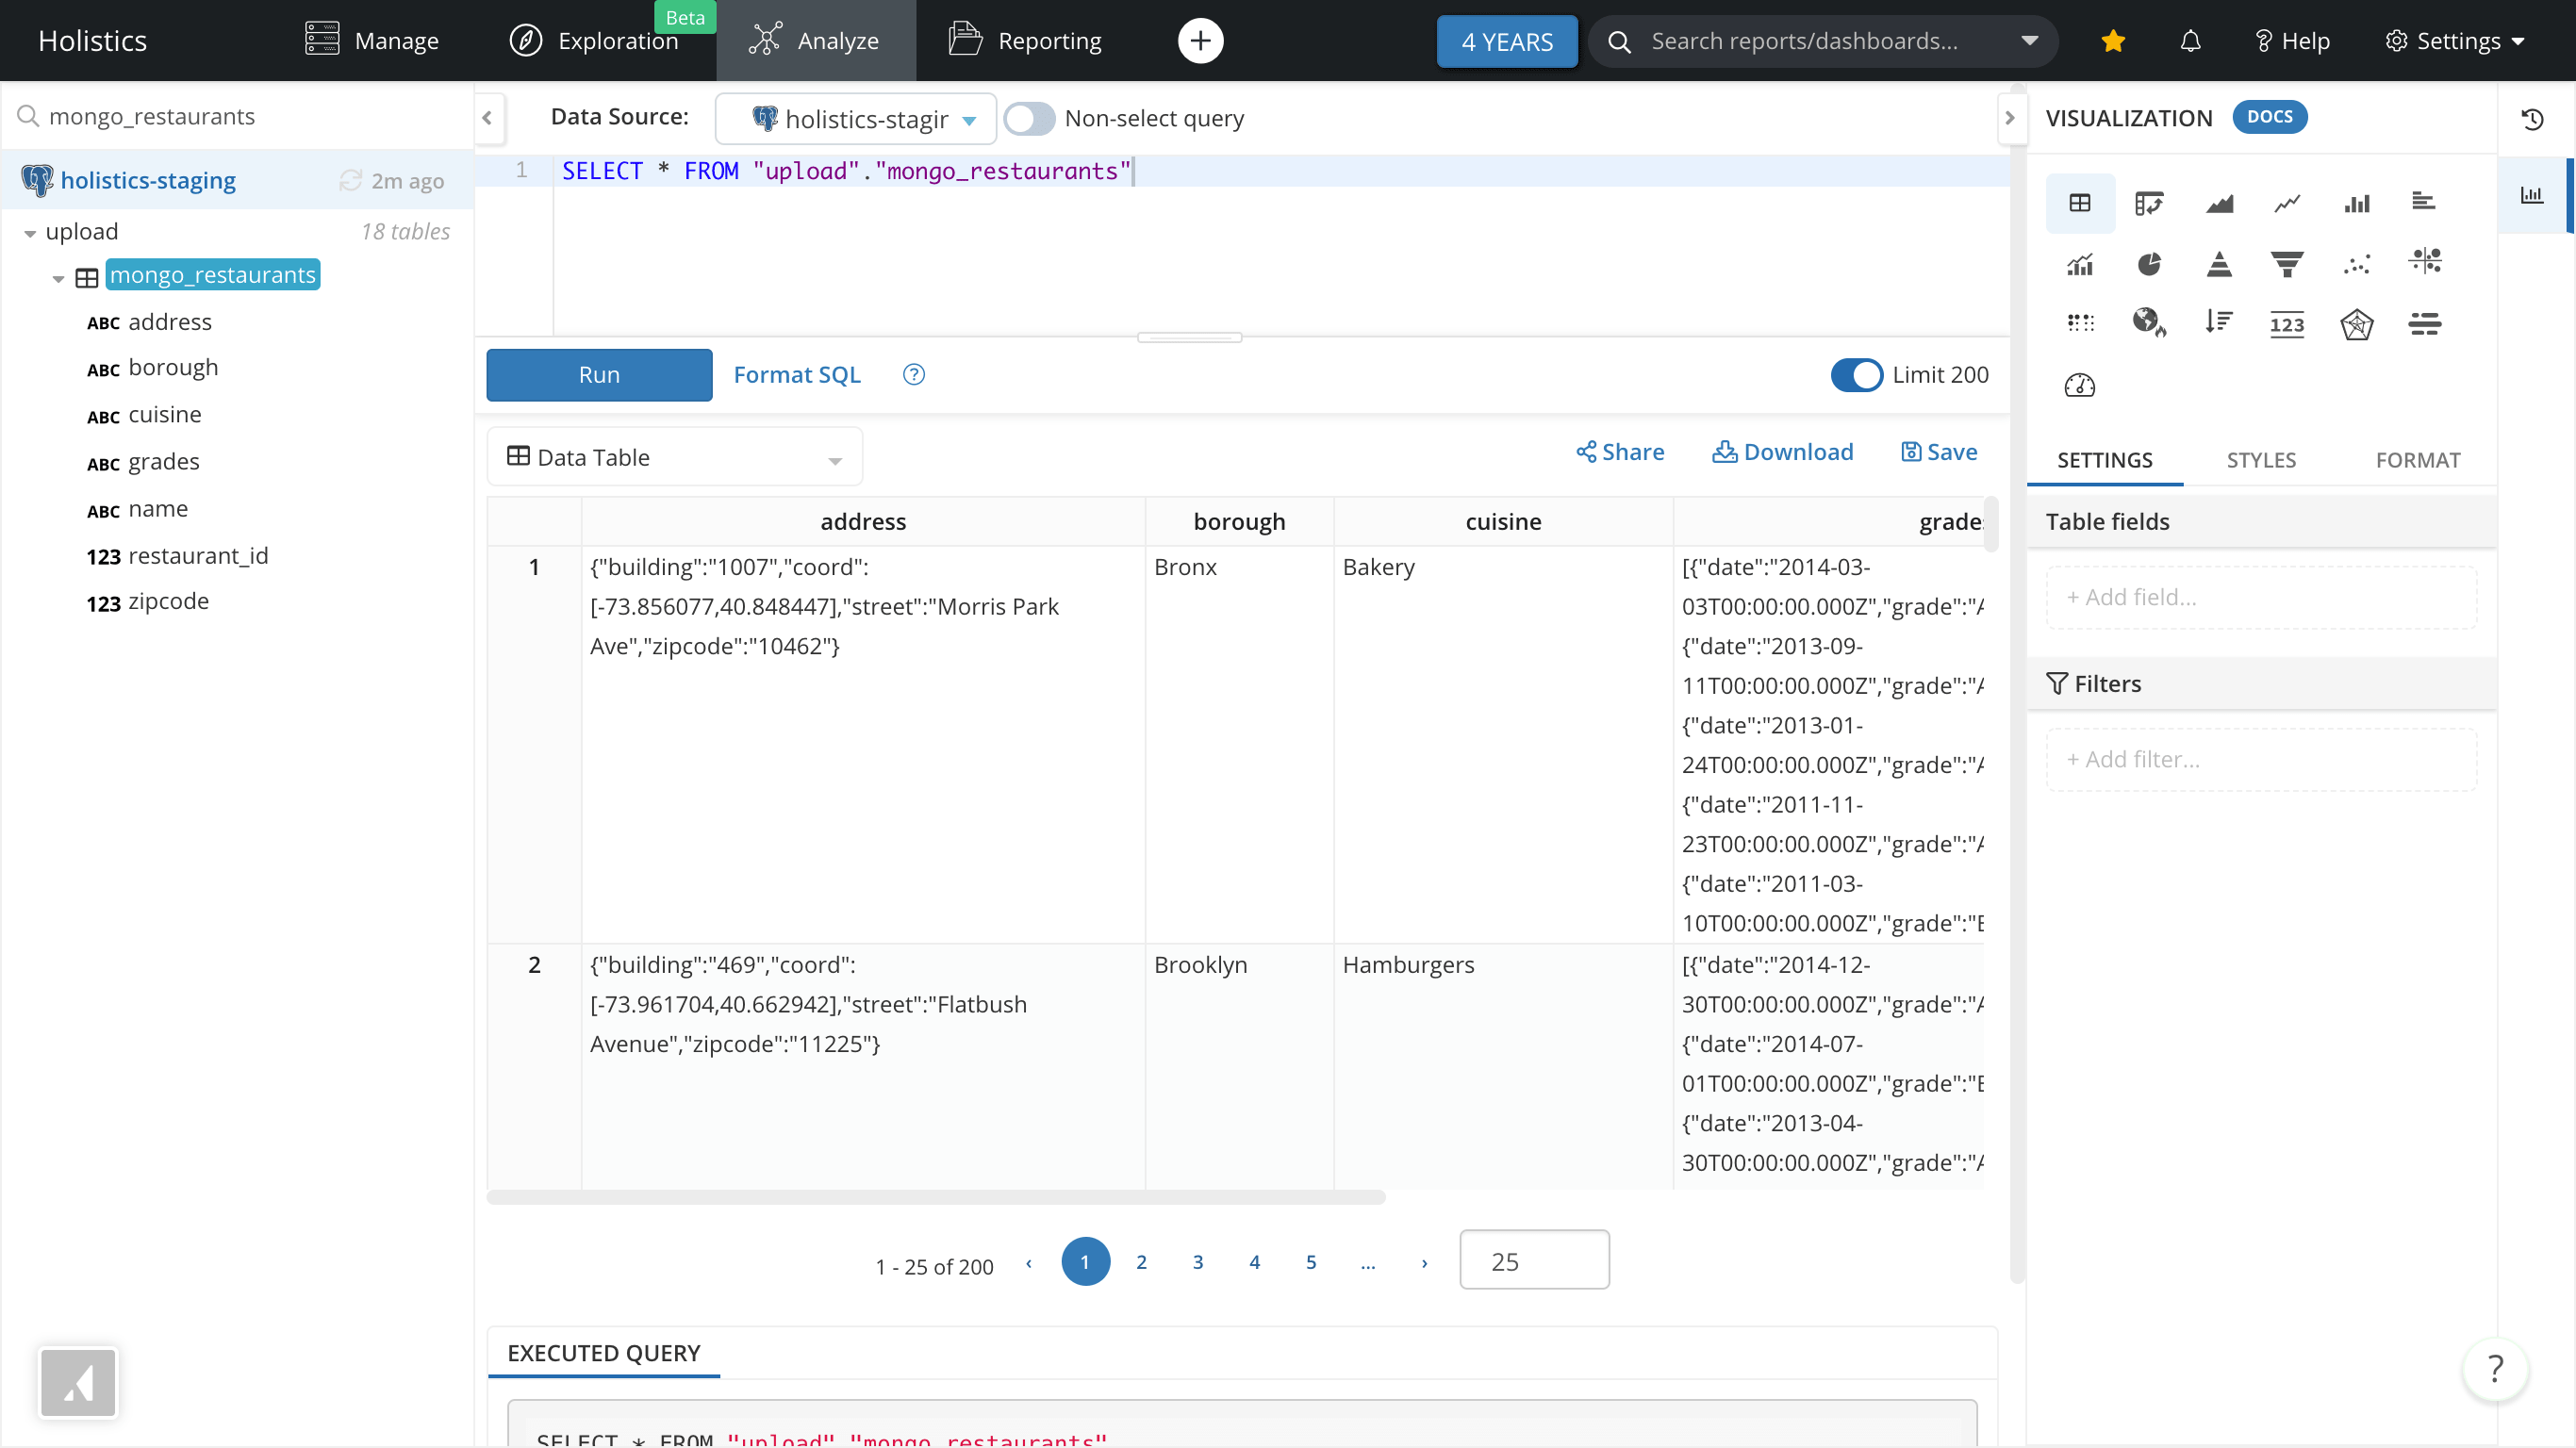Click the number/metric visualization icon
2576x1448 pixels.
(x=2287, y=323)
